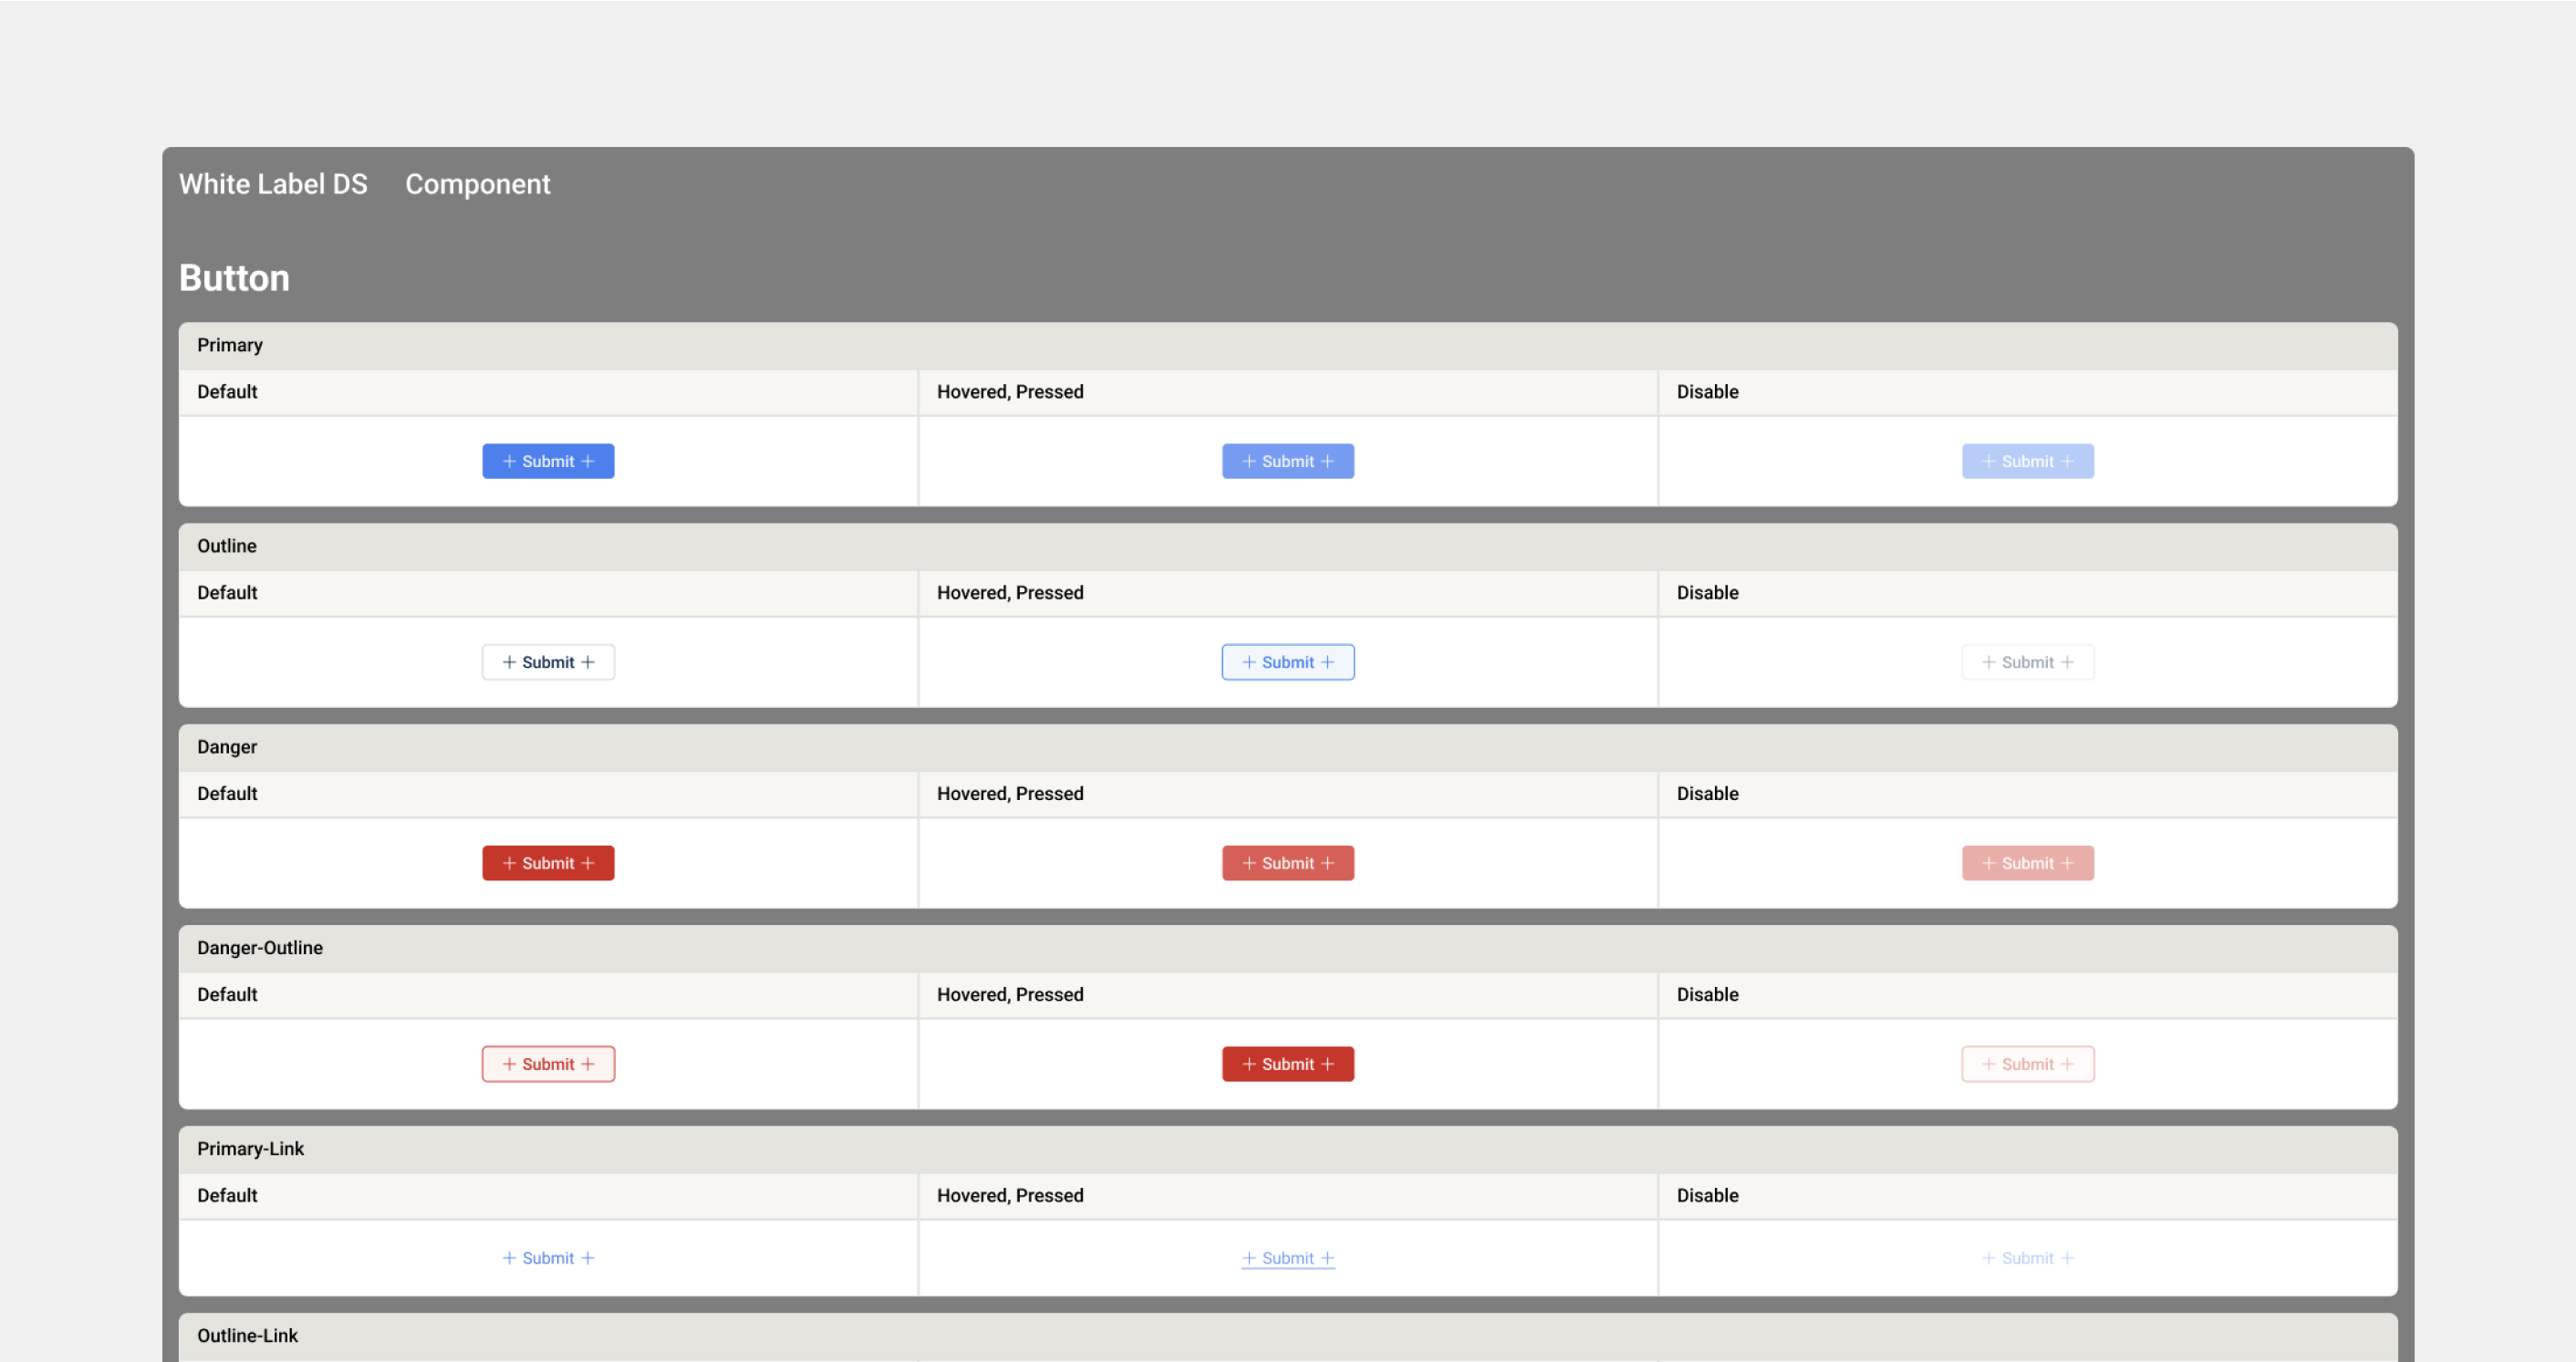
Task: Click Hovered, Pressed label in Outline section
Action: [1010, 593]
